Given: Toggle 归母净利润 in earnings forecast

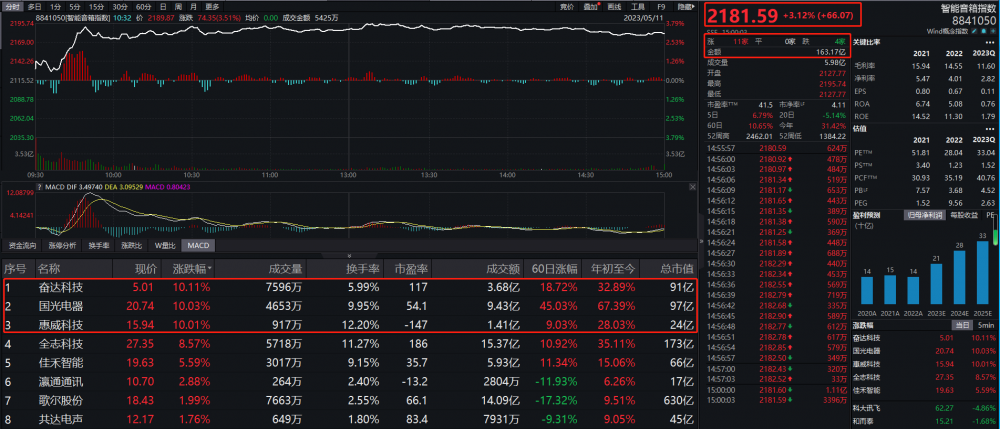Looking at the screenshot, I should 924,215.
